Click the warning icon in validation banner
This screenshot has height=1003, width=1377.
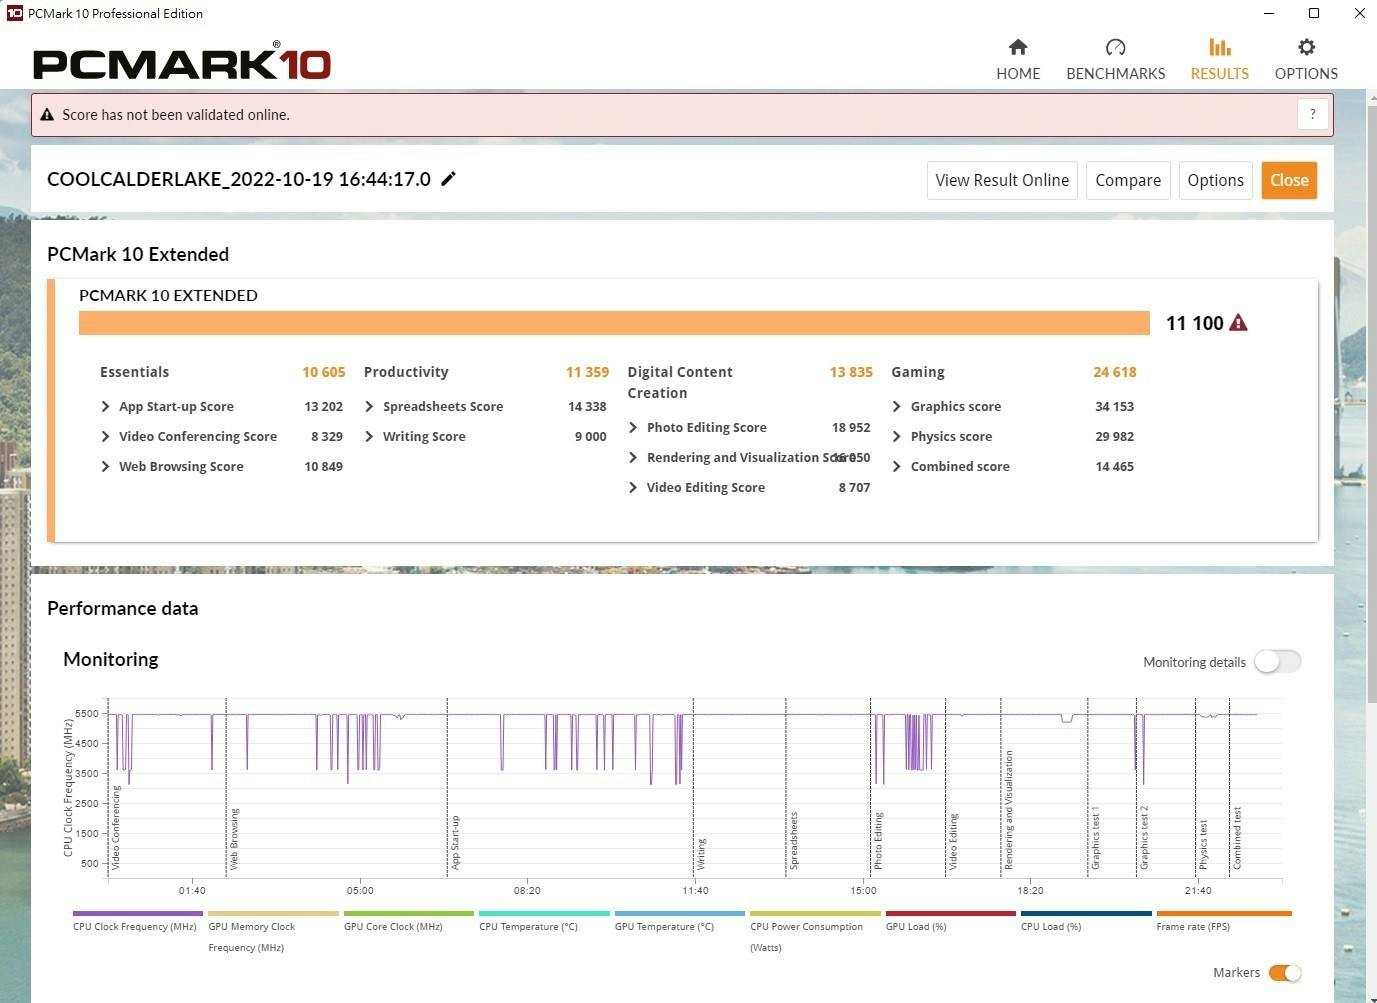tap(47, 115)
